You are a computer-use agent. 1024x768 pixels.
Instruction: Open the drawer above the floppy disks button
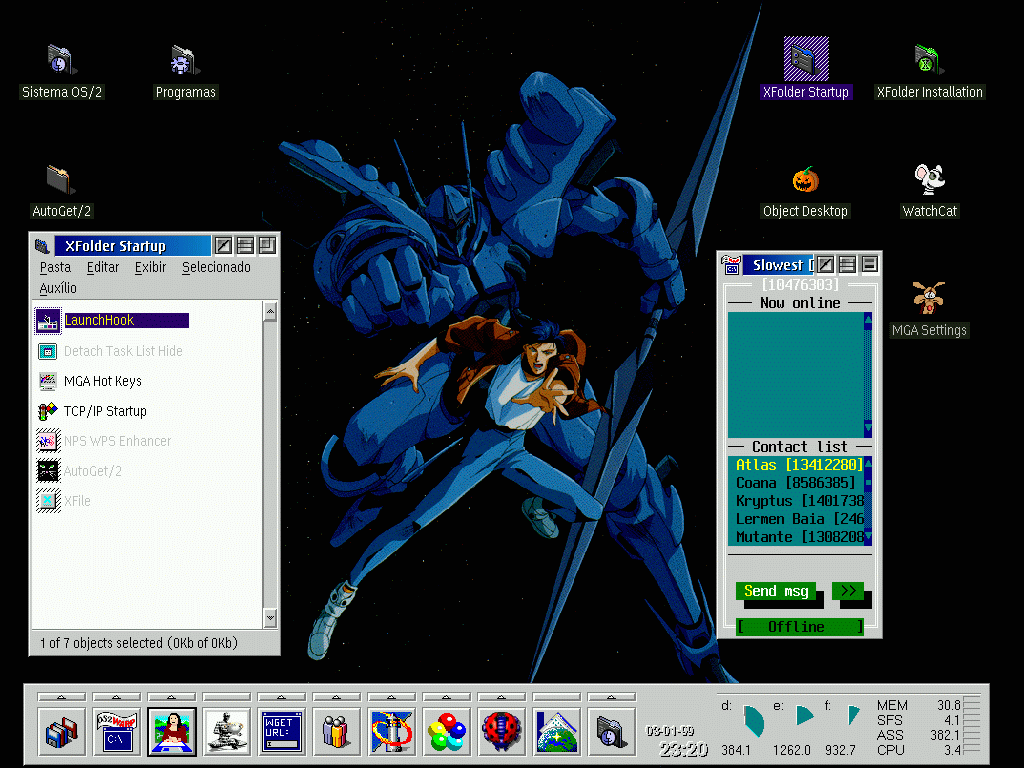[61, 697]
